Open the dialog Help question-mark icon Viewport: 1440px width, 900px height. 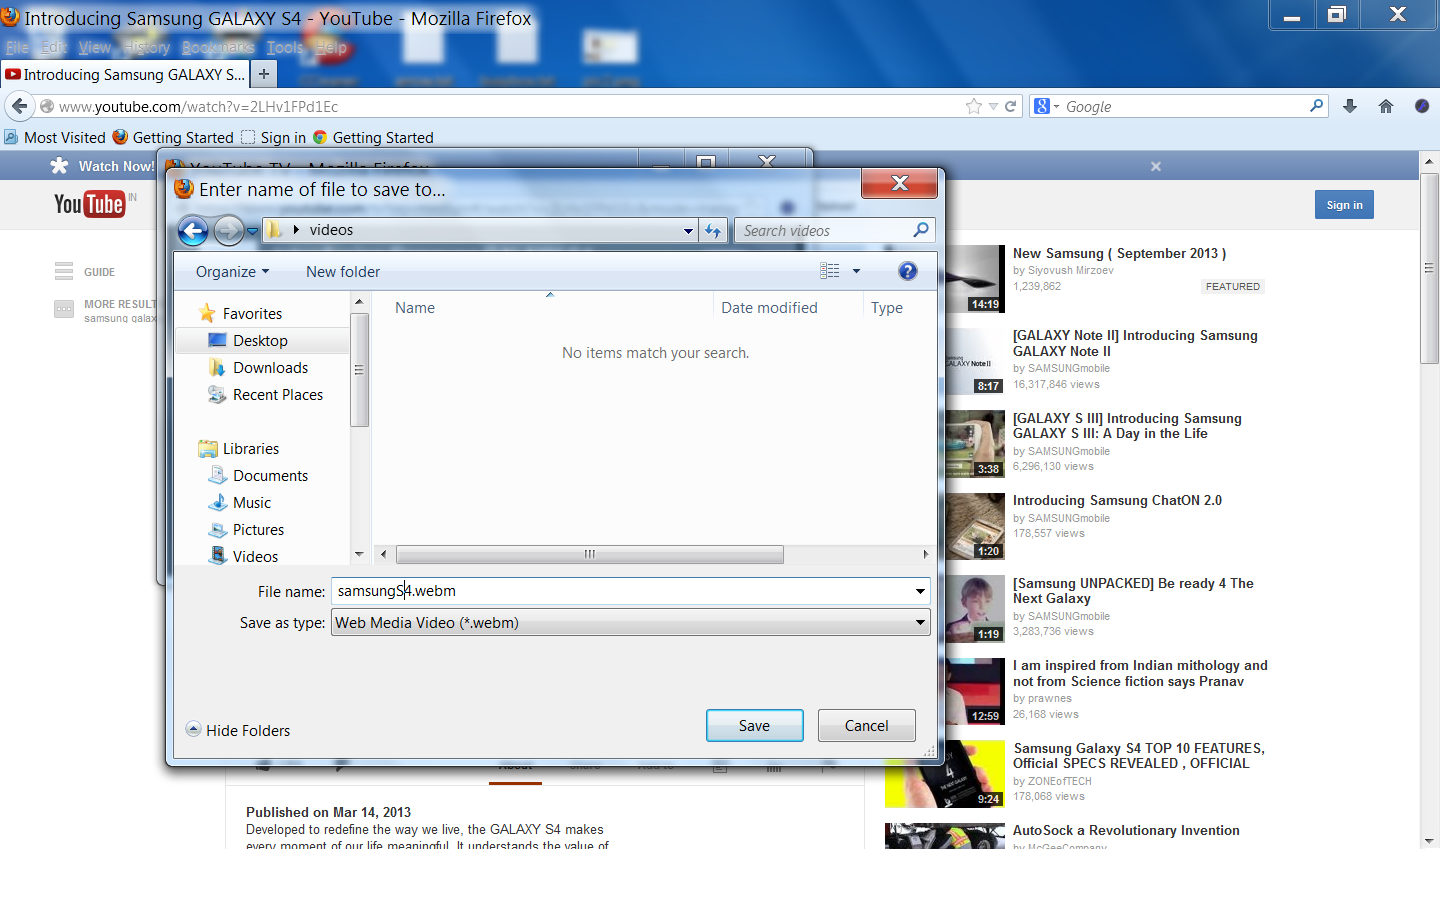(x=908, y=271)
